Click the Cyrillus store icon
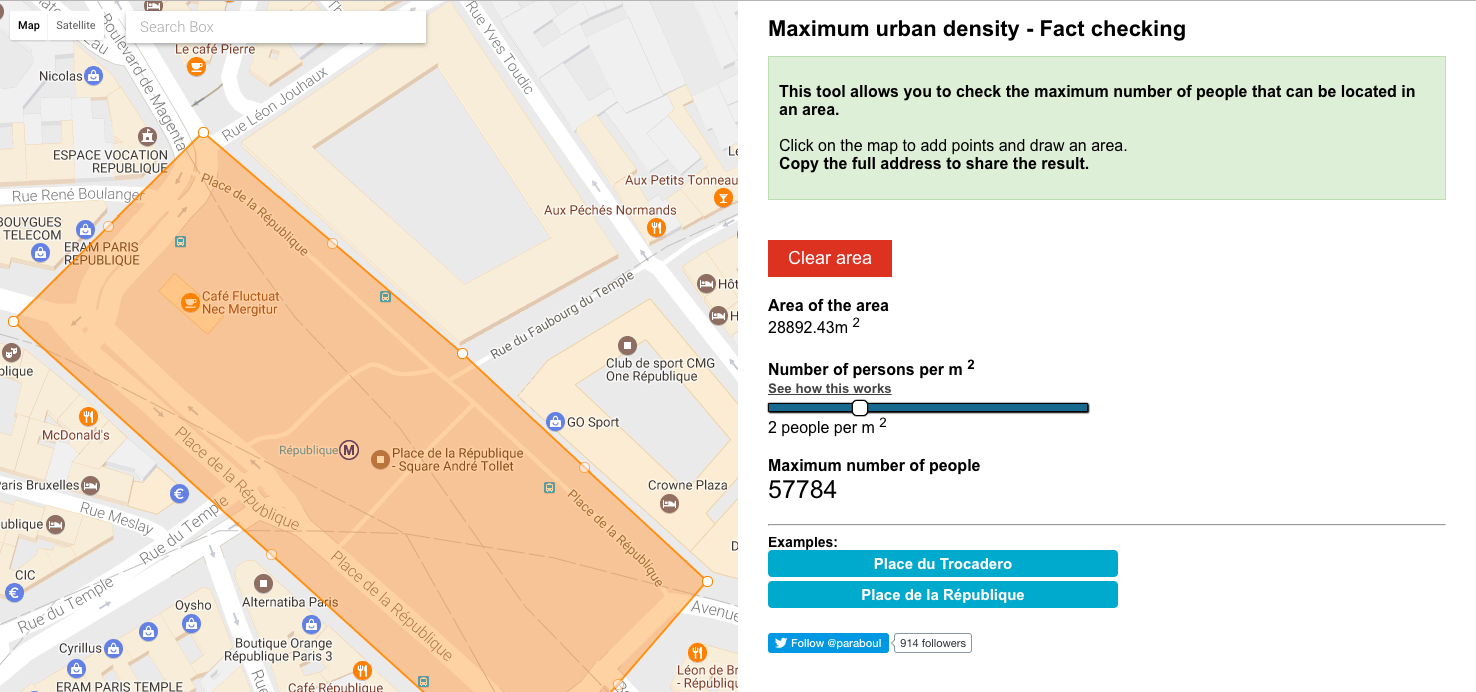 111,647
